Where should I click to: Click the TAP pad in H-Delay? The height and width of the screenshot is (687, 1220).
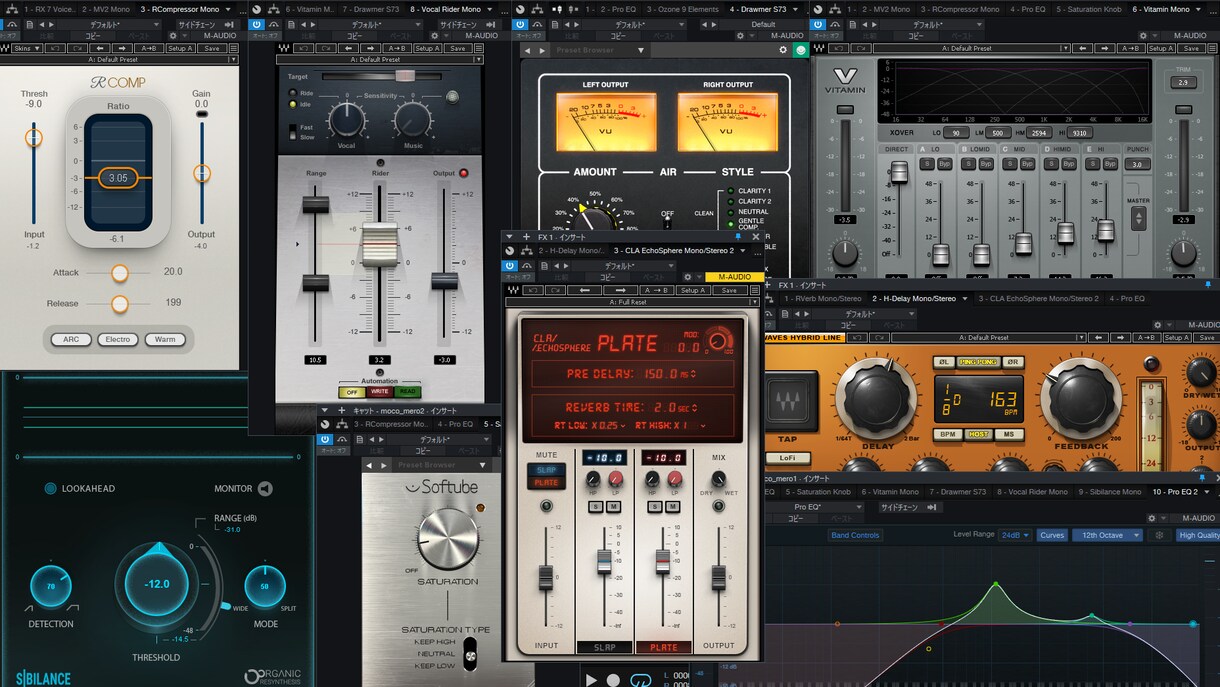(792, 402)
